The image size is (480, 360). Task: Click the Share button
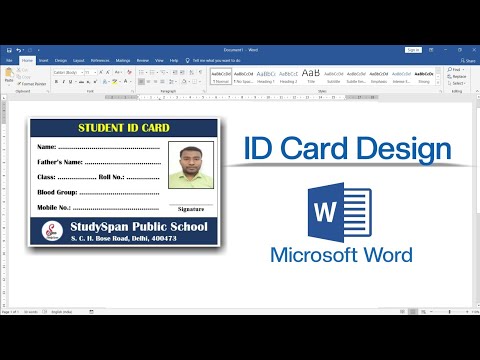tap(468, 61)
